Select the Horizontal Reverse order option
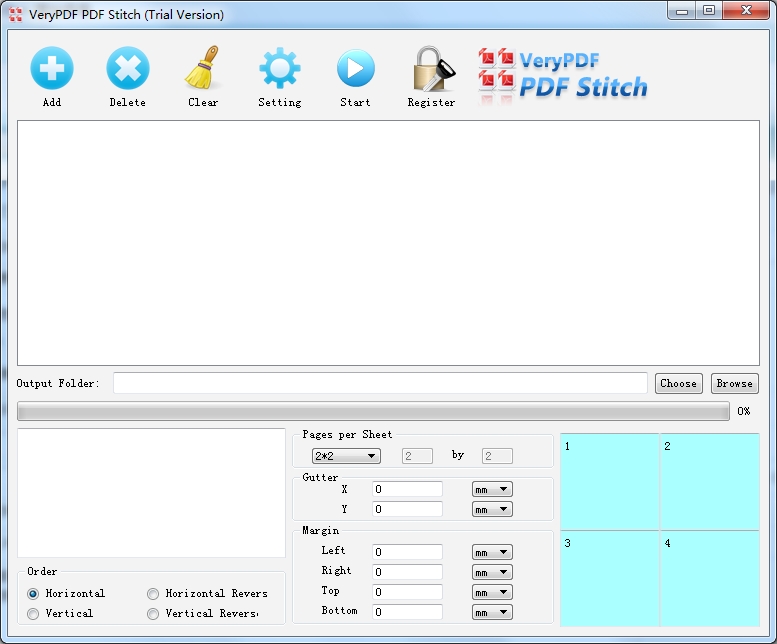The image size is (777, 644). (153, 593)
